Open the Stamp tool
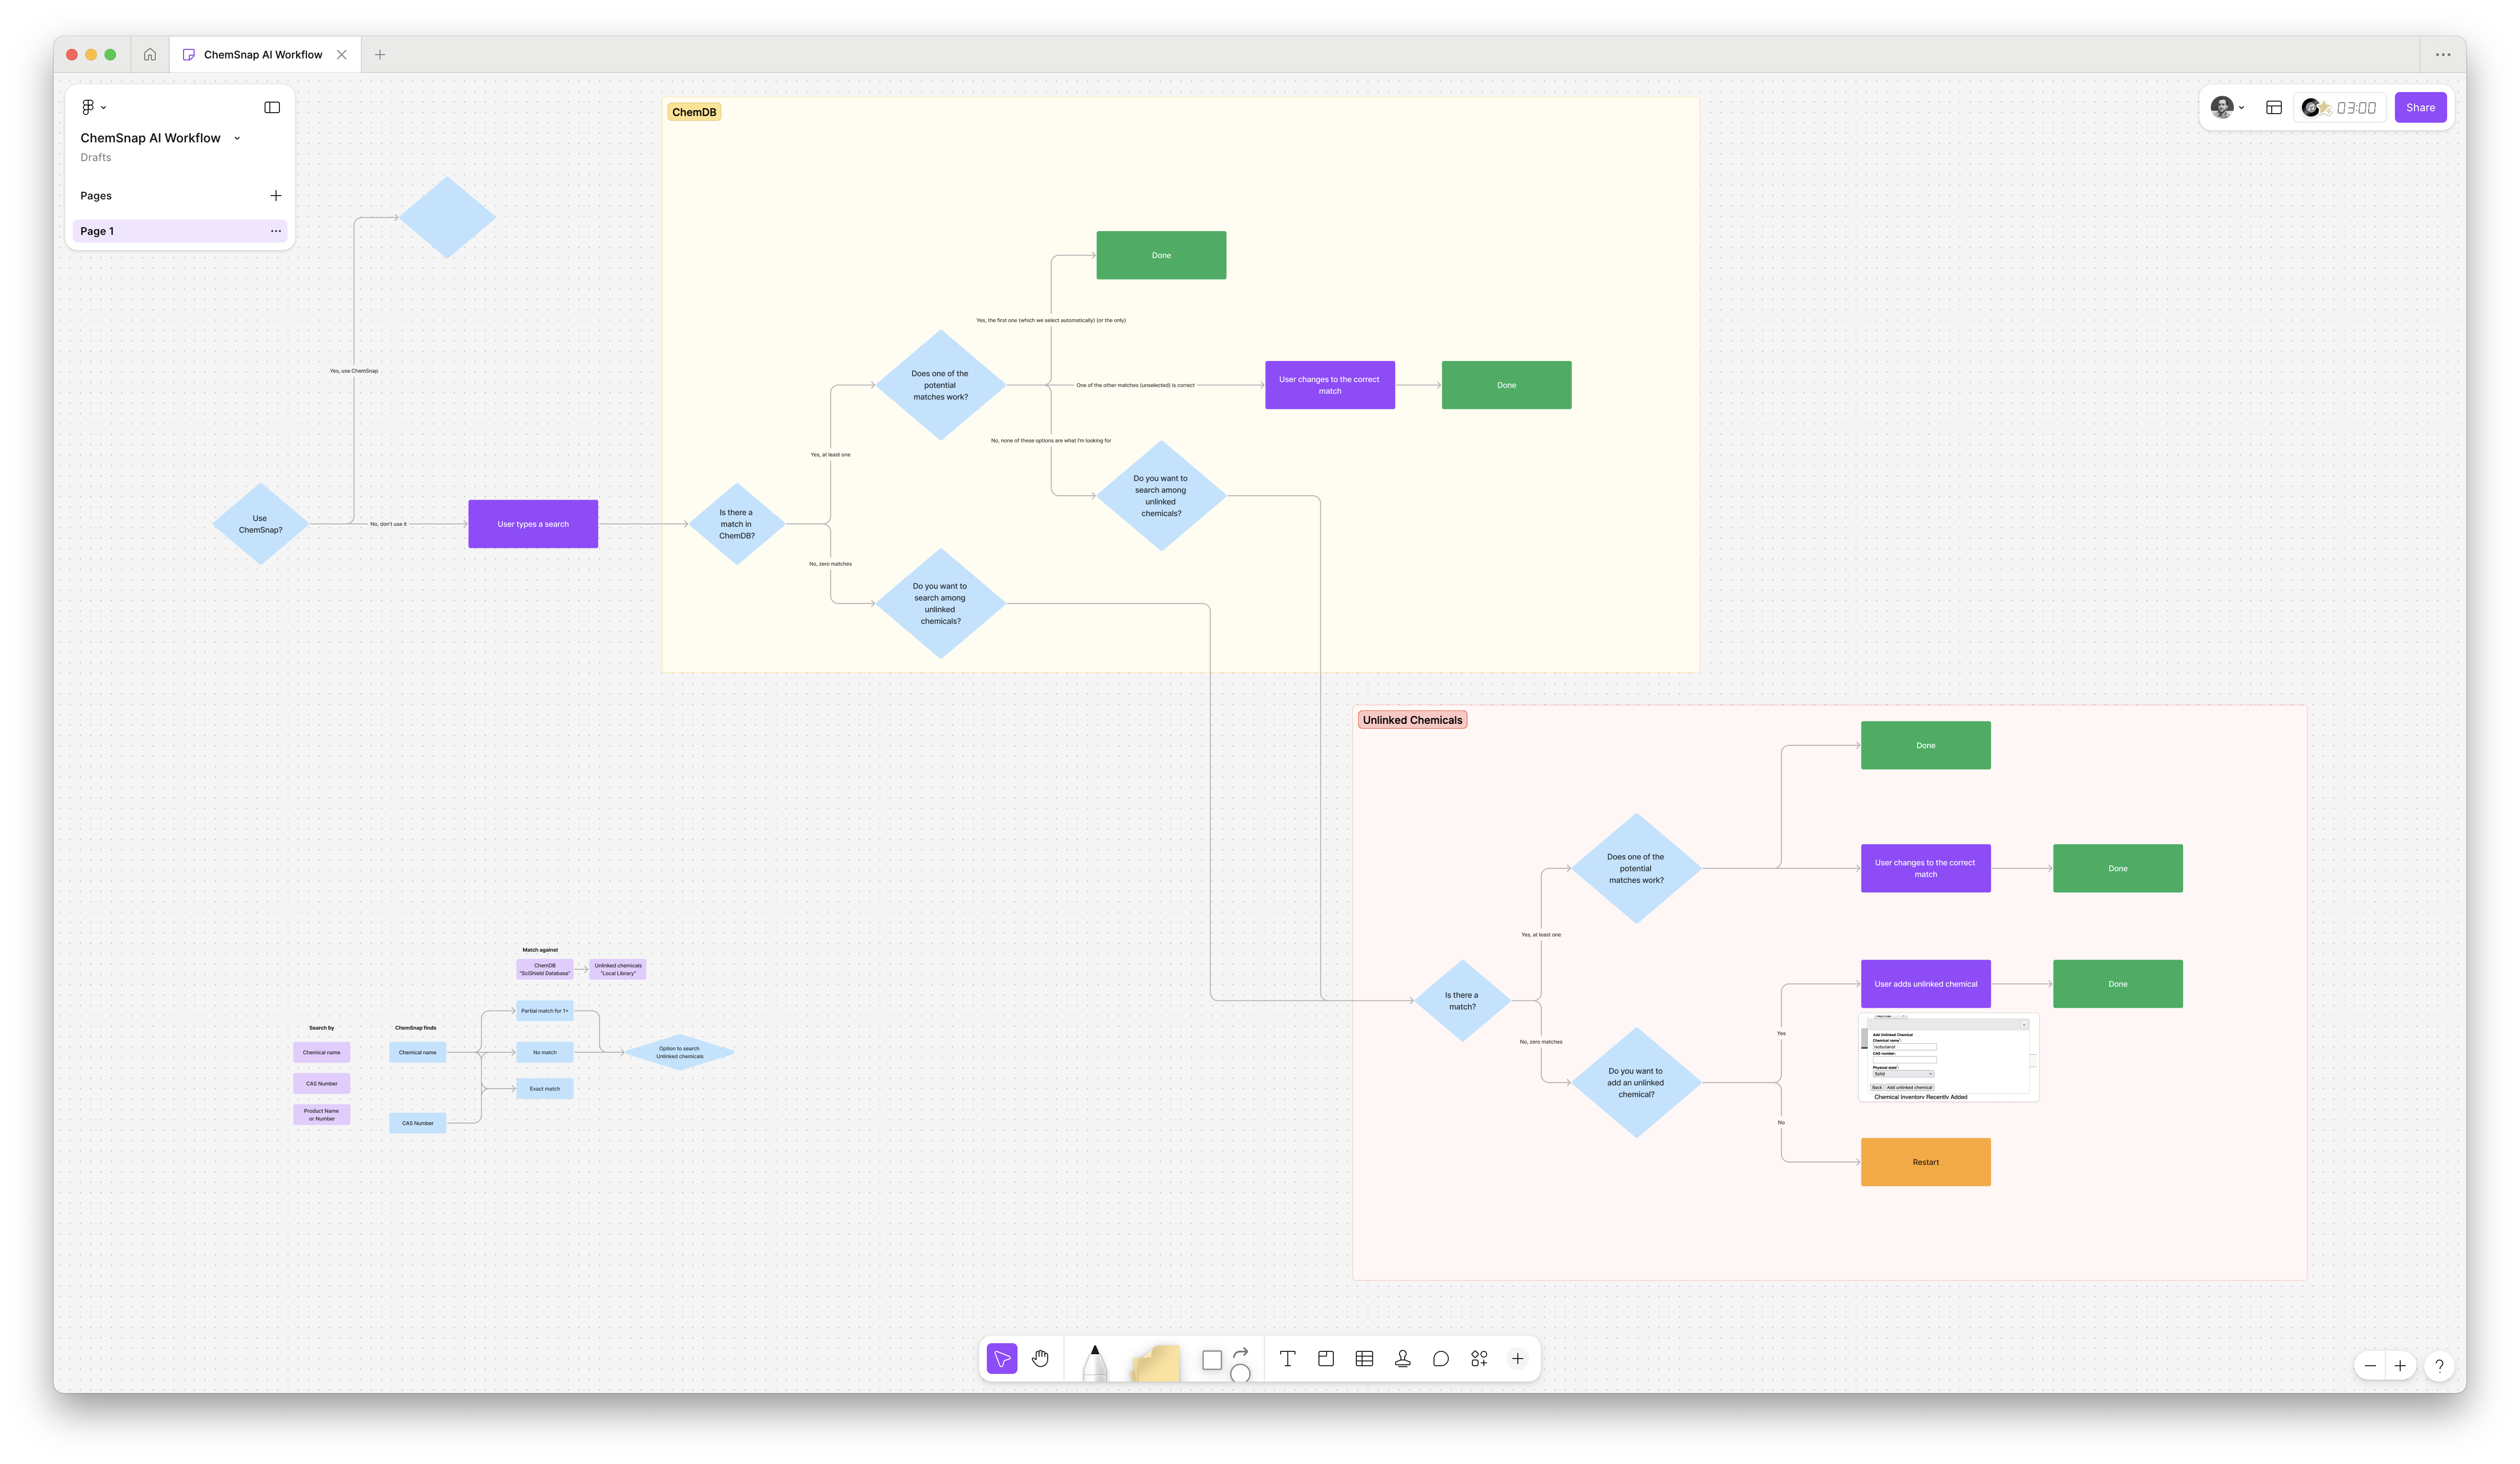This screenshot has width=2520, height=1464. [x=1402, y=1358]
